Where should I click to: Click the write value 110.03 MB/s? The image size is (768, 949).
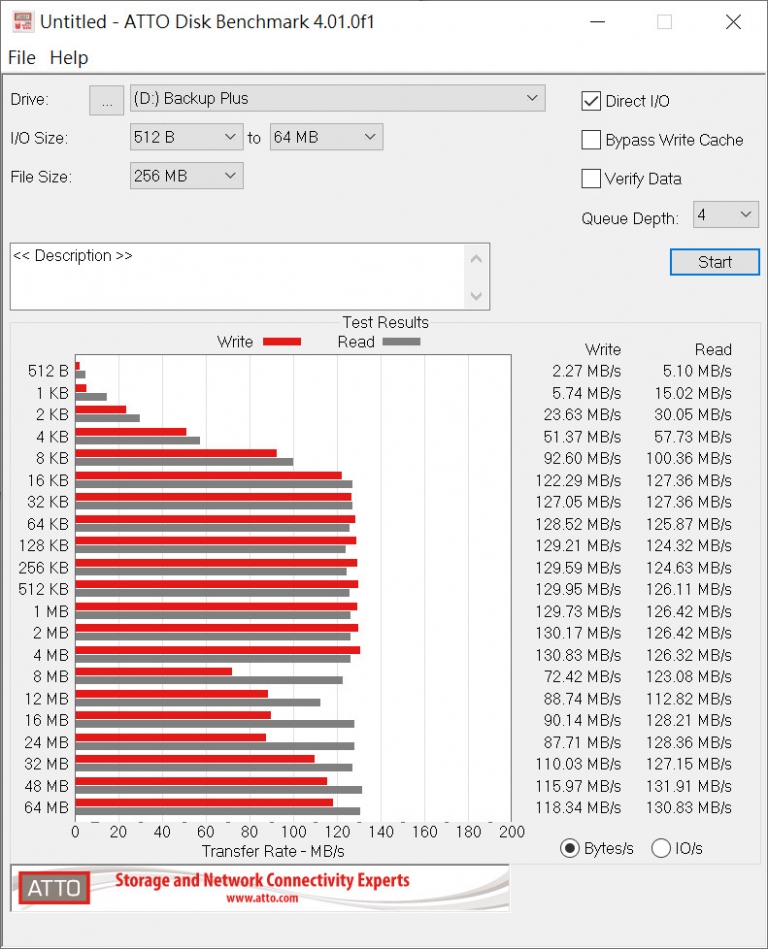point(578,764)
